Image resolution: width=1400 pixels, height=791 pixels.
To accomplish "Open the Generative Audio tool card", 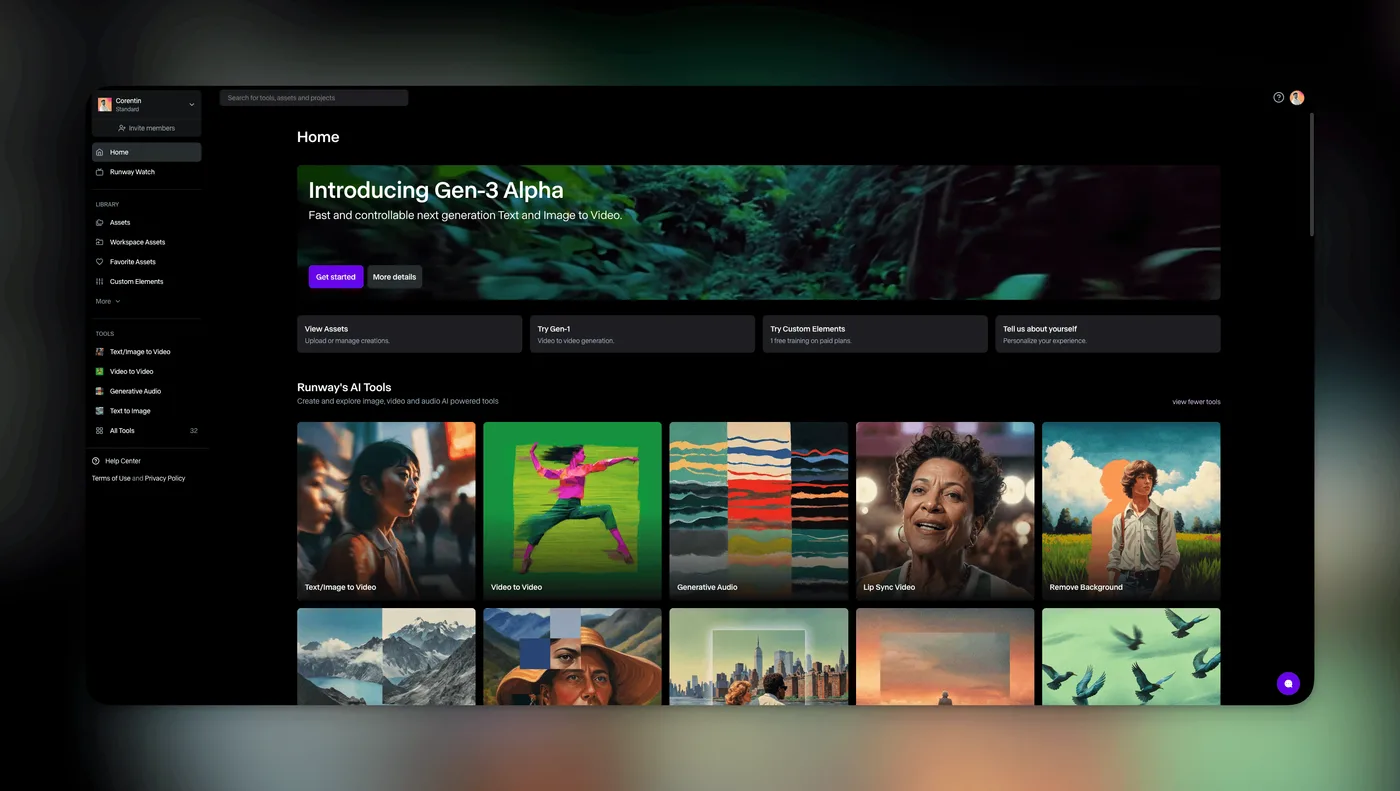I will (x=759, y=511).
